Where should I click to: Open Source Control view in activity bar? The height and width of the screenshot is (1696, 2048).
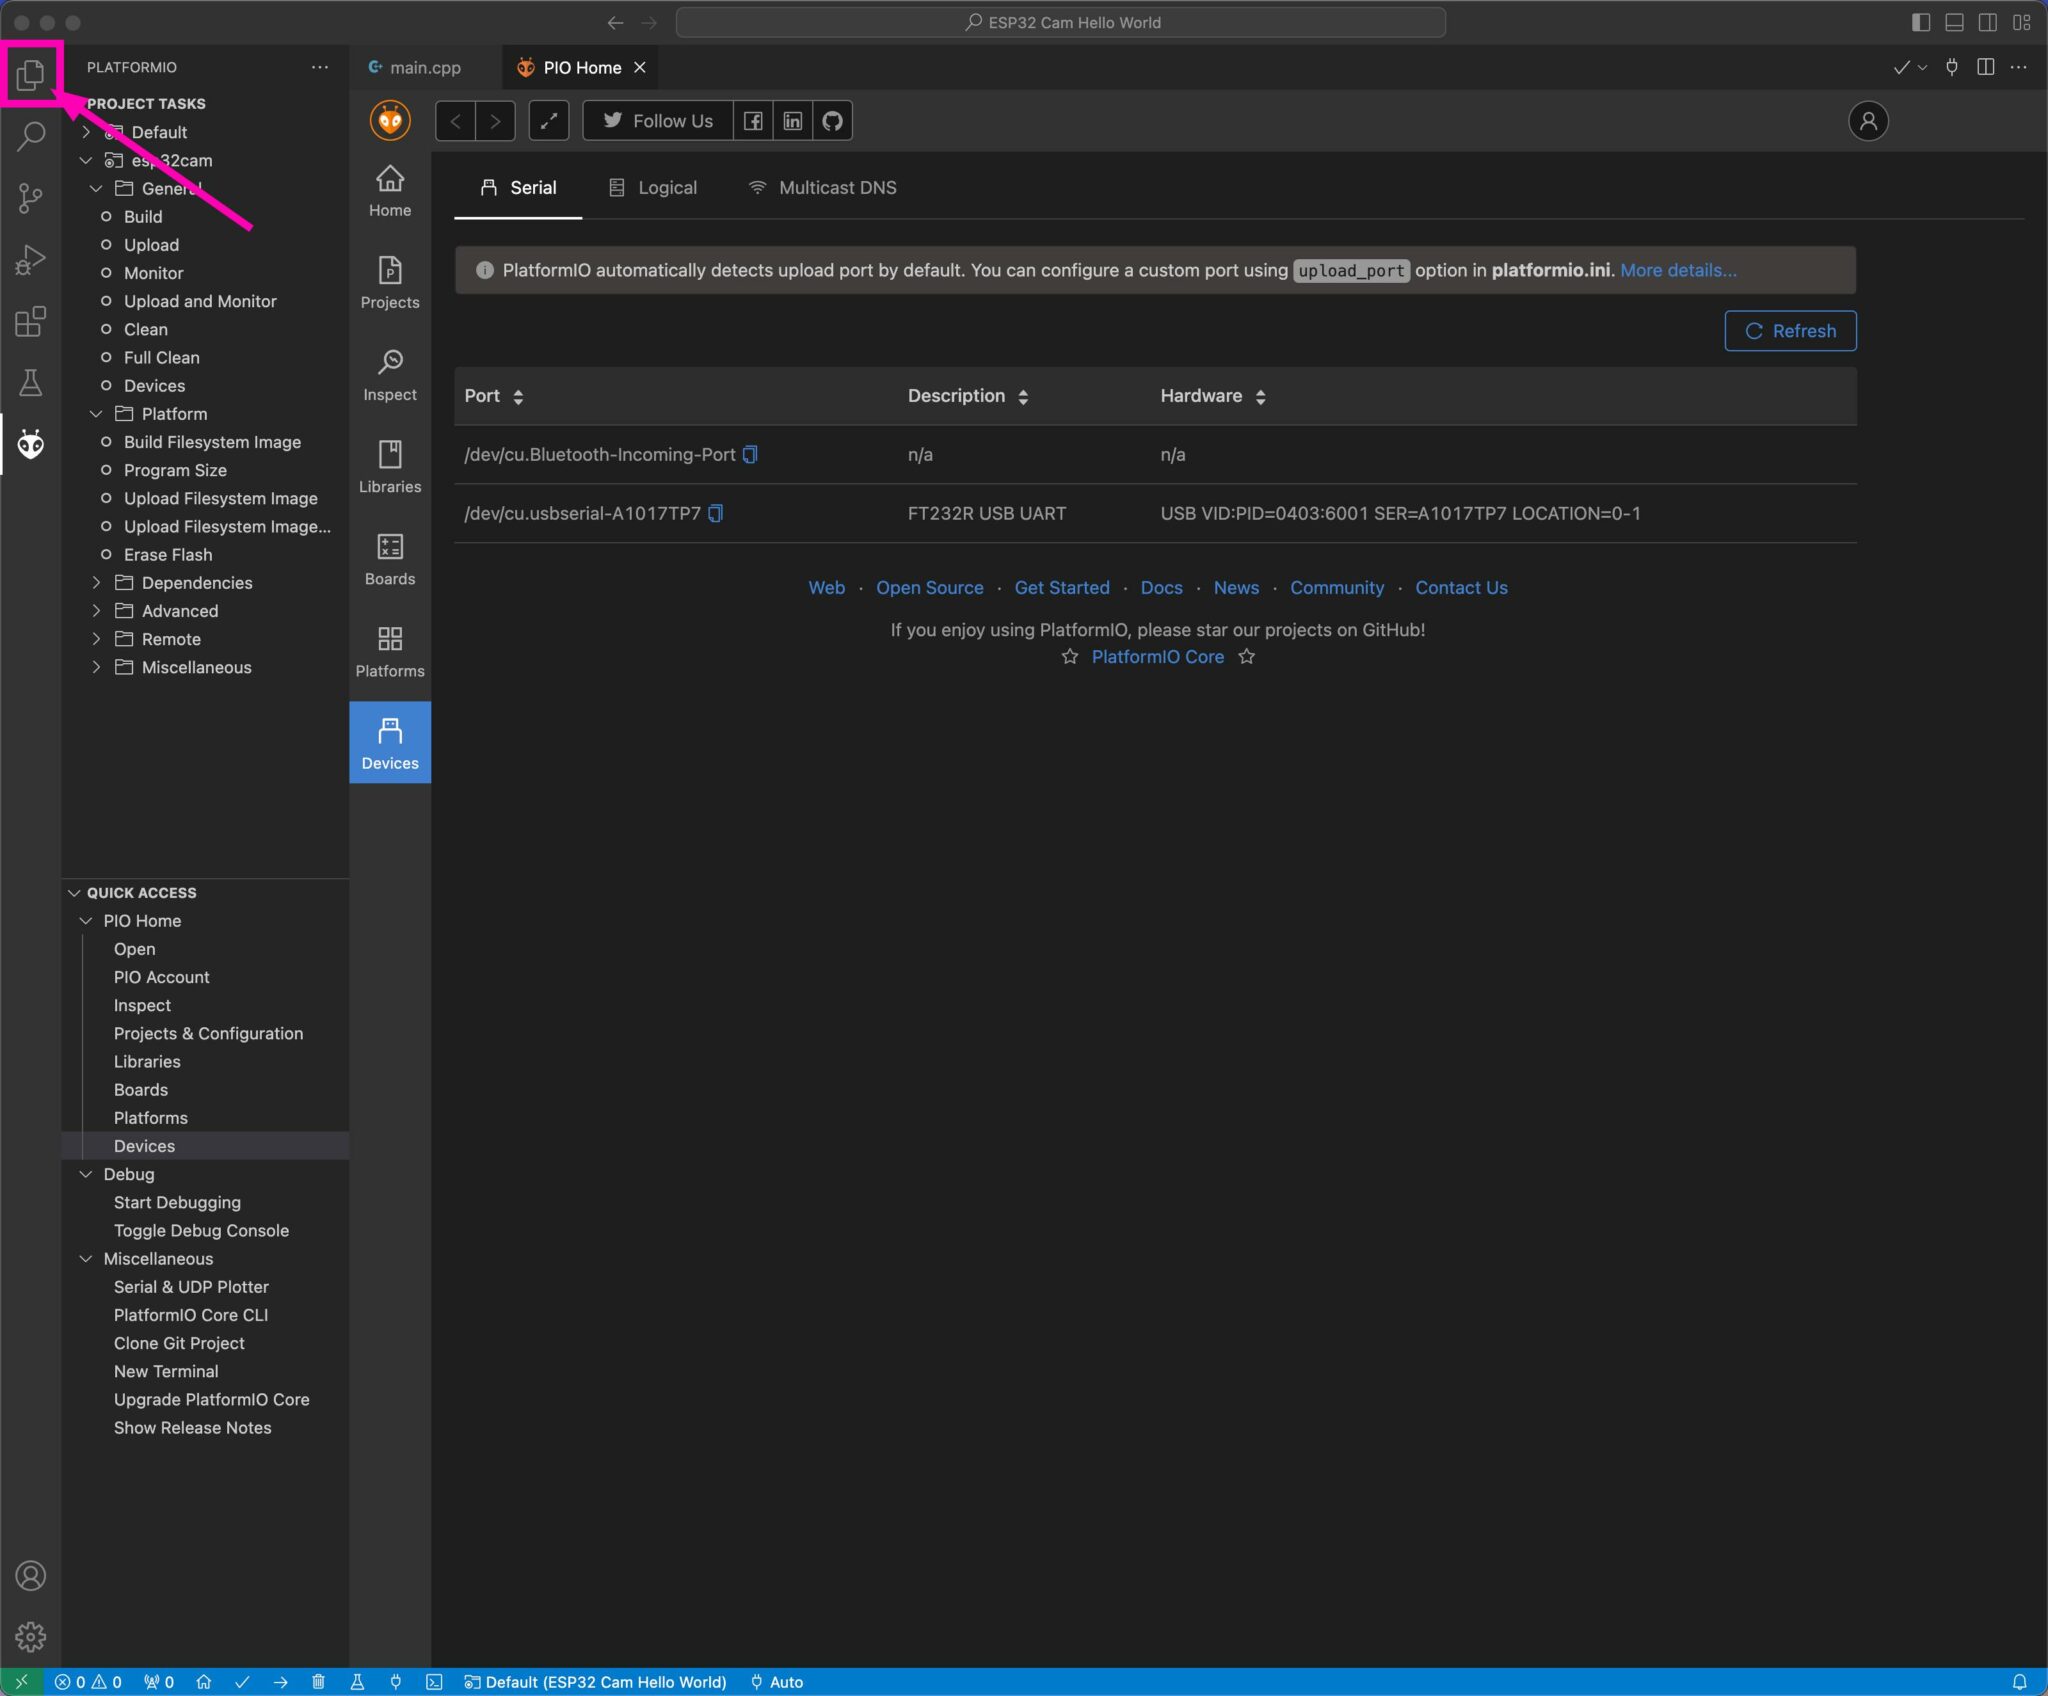pos(30,197)
